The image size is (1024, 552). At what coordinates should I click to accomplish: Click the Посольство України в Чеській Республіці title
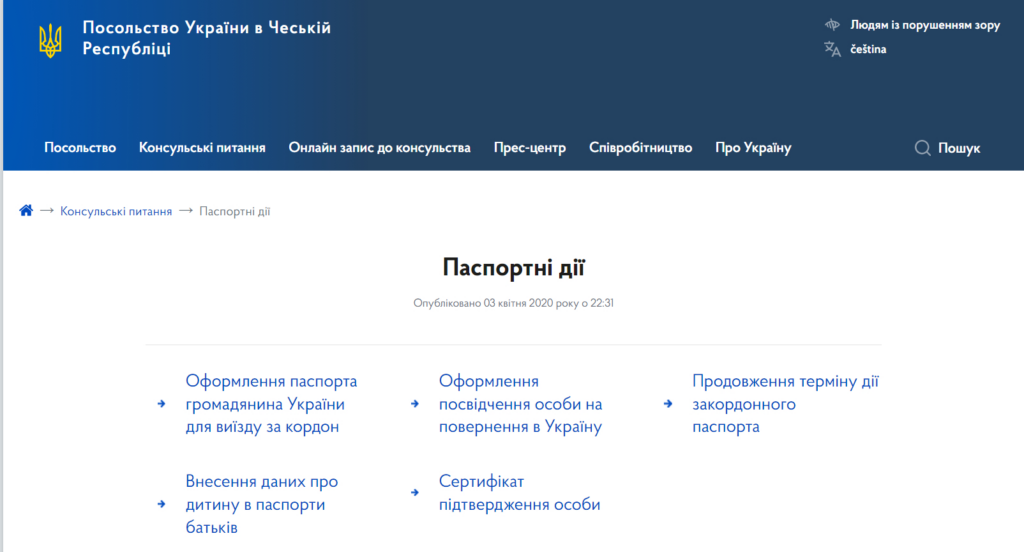(206, 38)
